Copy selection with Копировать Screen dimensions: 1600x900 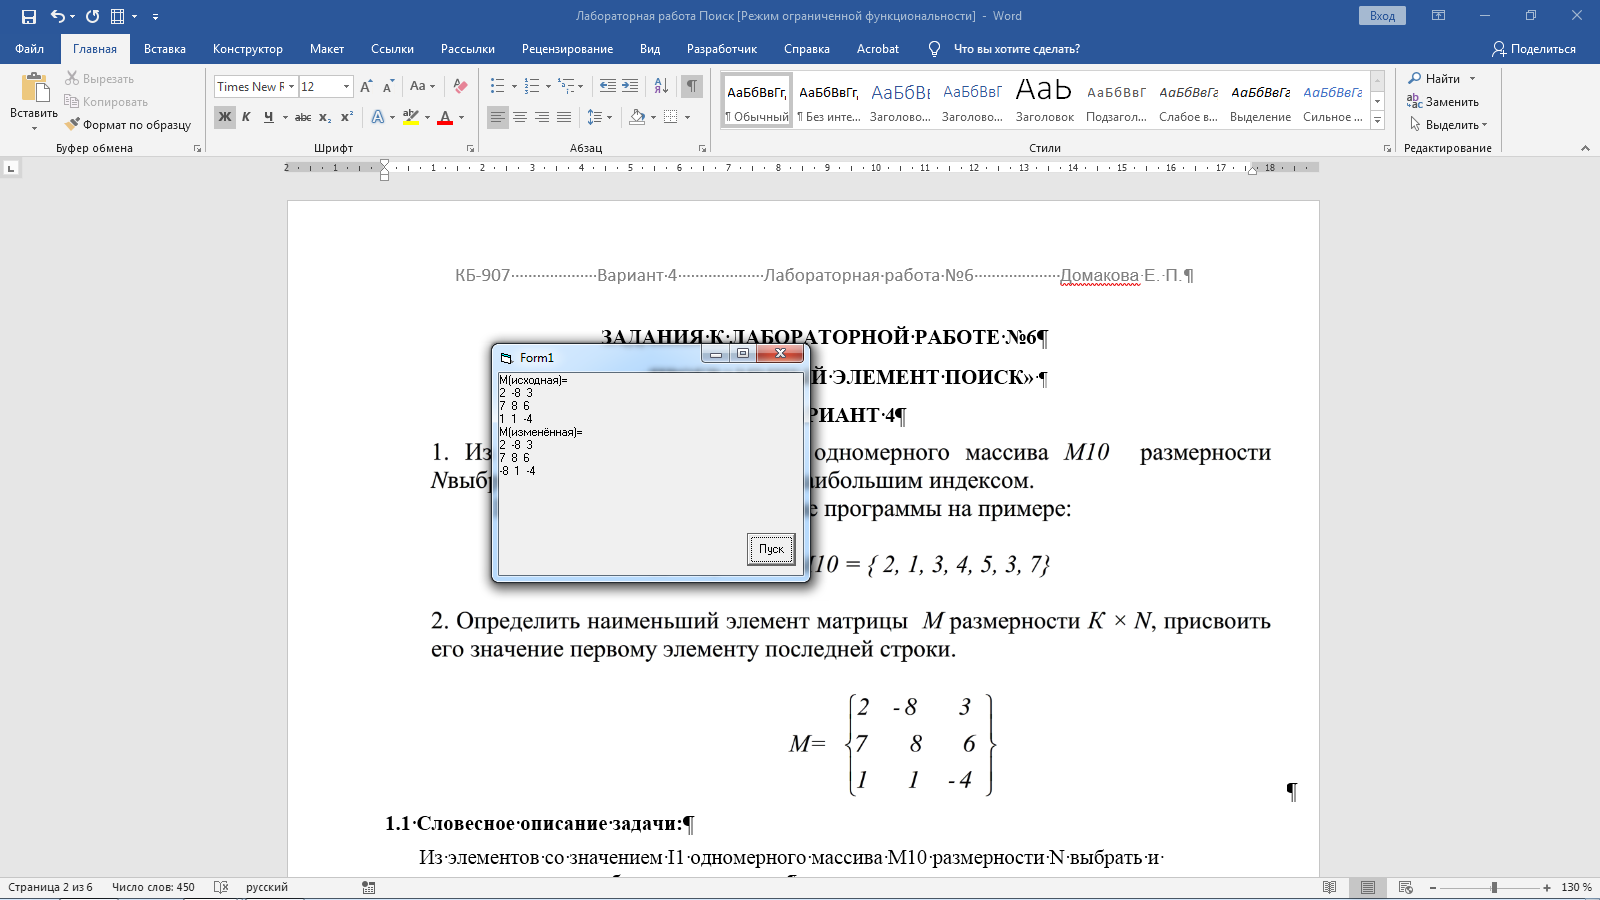[x=106, y=101]
